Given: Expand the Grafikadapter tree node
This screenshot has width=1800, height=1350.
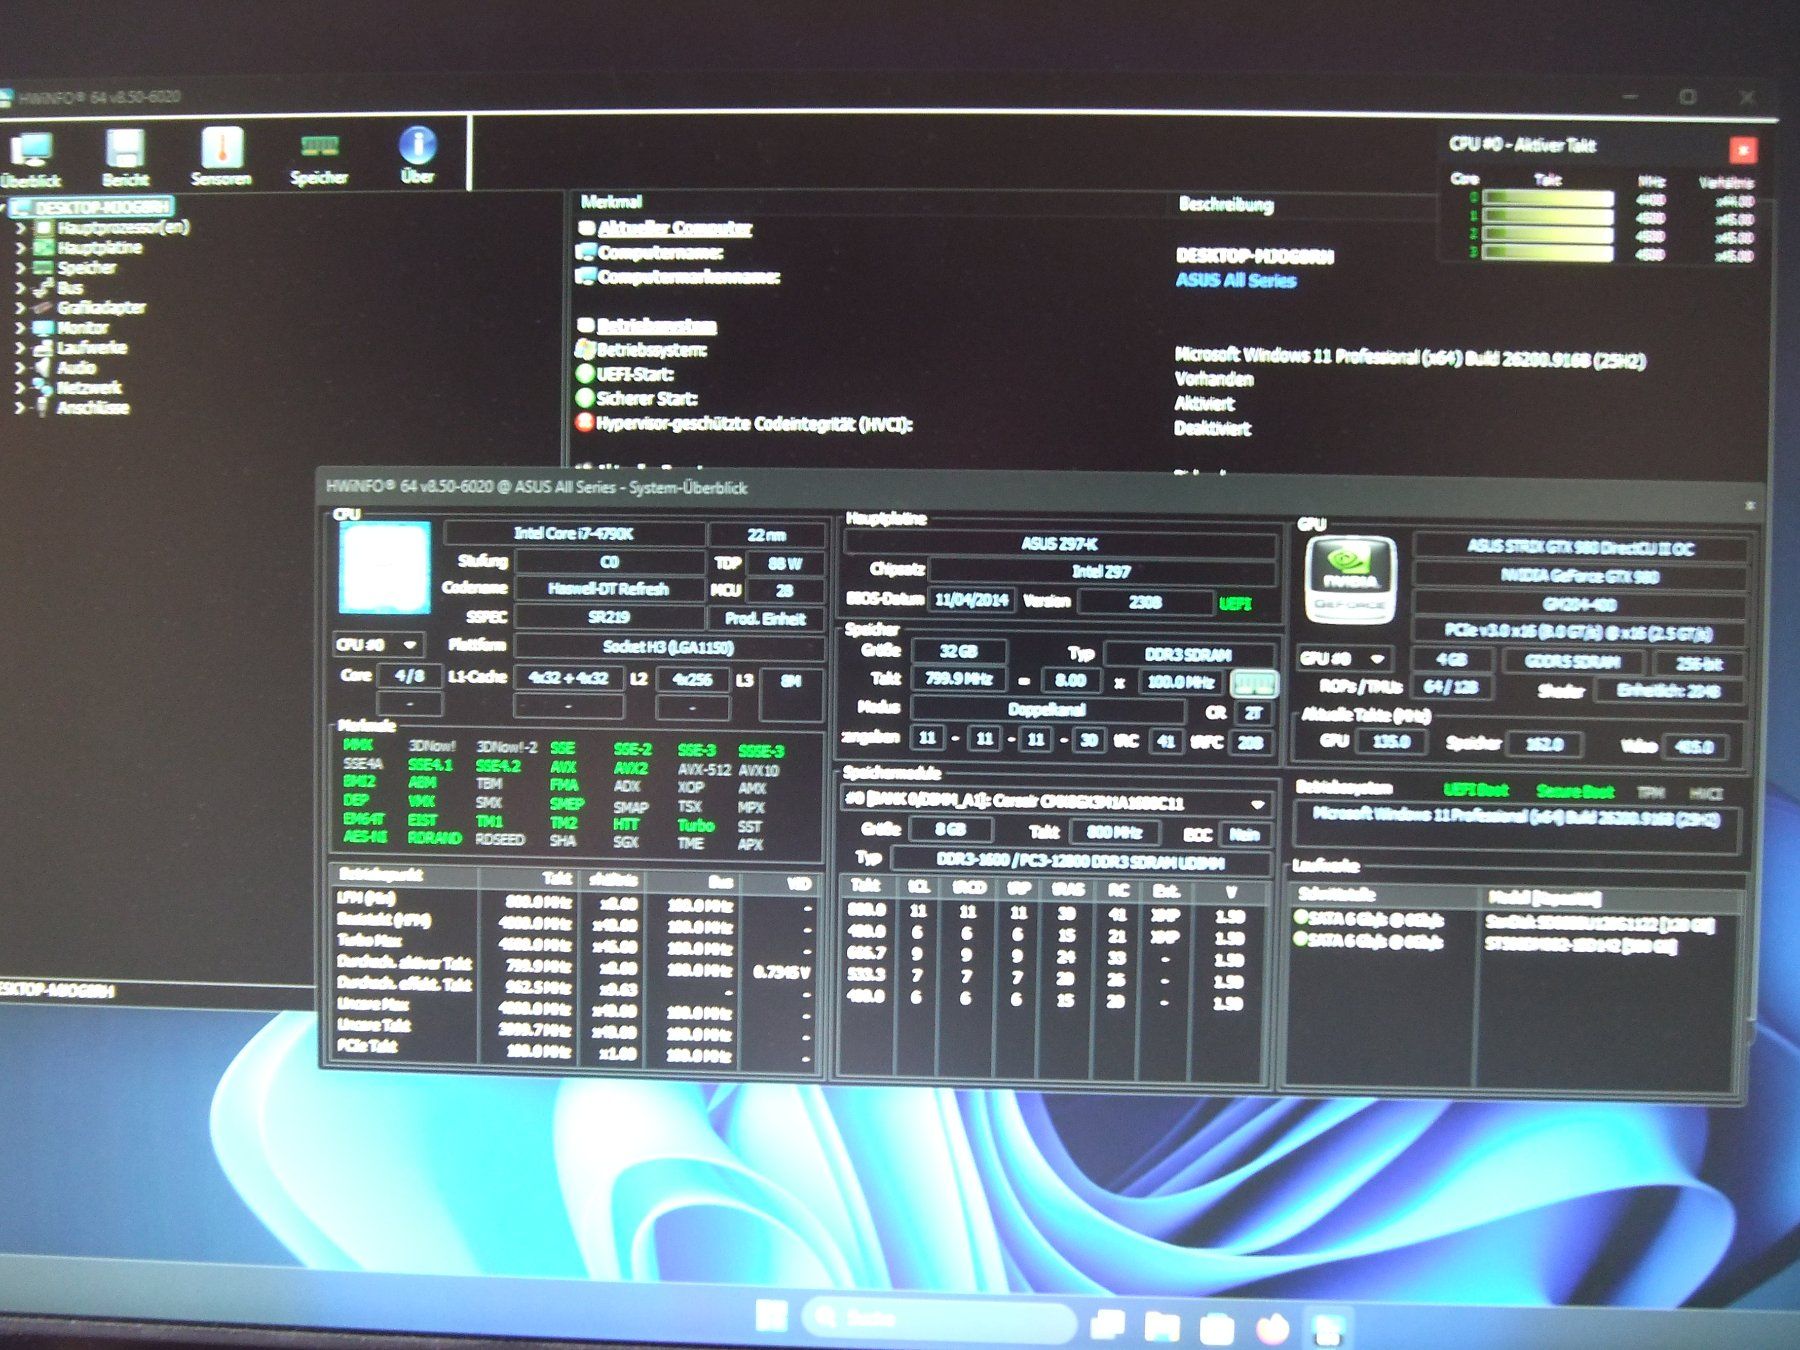Looking at the screenshot, I should [20, 308].
